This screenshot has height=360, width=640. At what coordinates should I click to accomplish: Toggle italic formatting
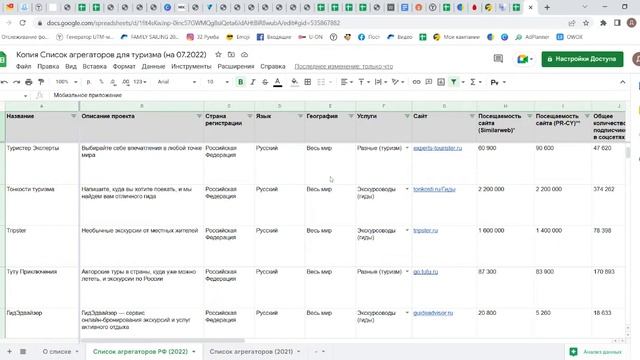[x=253, y=82]
